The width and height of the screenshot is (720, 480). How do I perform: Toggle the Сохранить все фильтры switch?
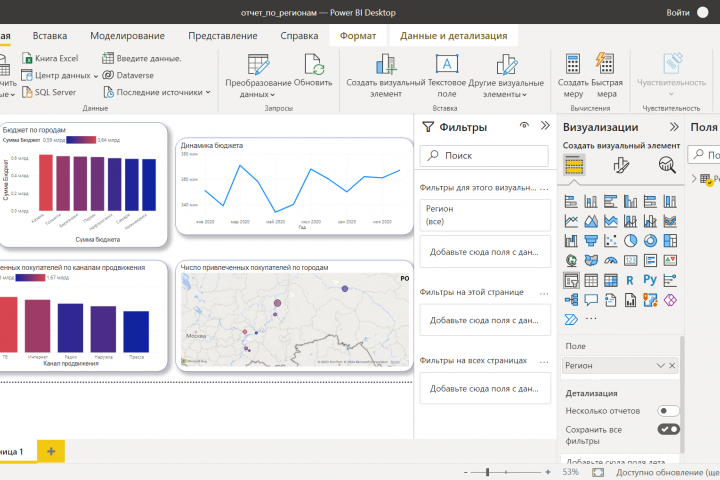[668, 429]
